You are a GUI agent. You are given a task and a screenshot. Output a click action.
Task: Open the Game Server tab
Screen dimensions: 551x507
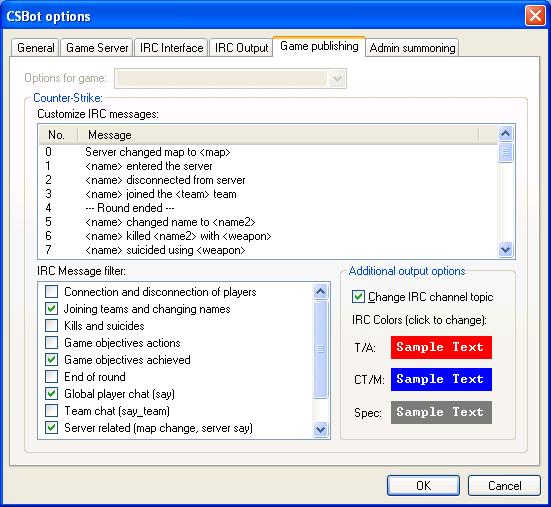97,47
